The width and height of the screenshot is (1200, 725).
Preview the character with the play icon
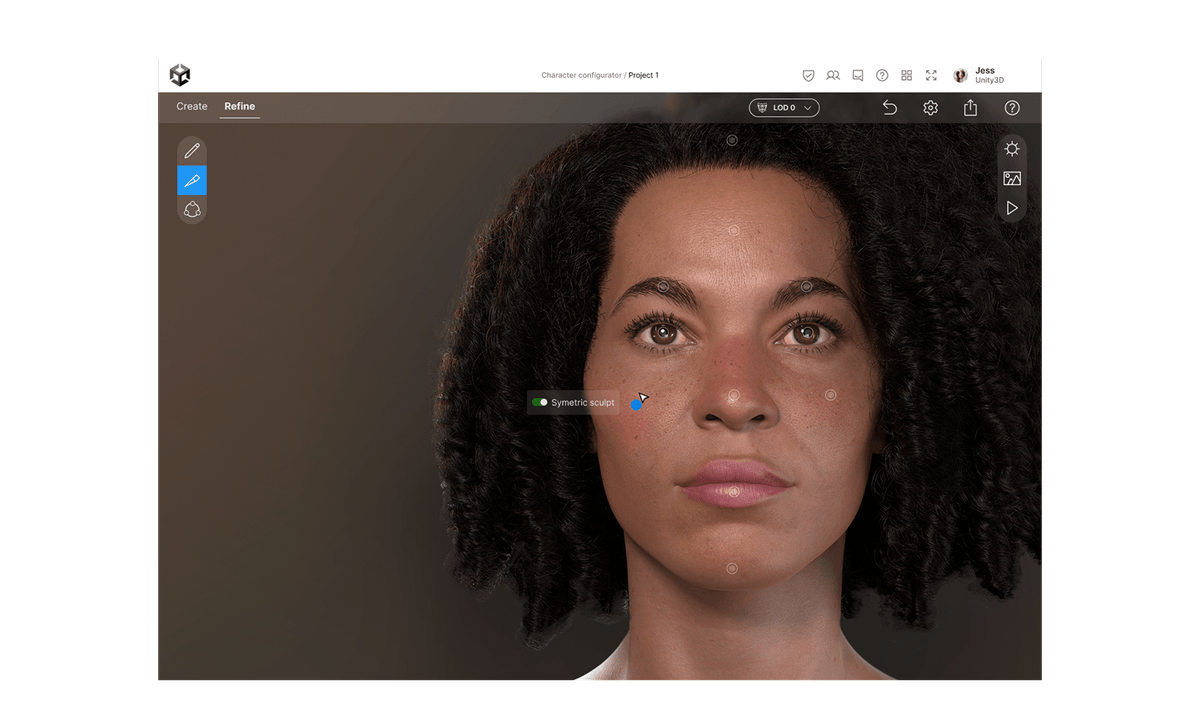pos(1012,208)
